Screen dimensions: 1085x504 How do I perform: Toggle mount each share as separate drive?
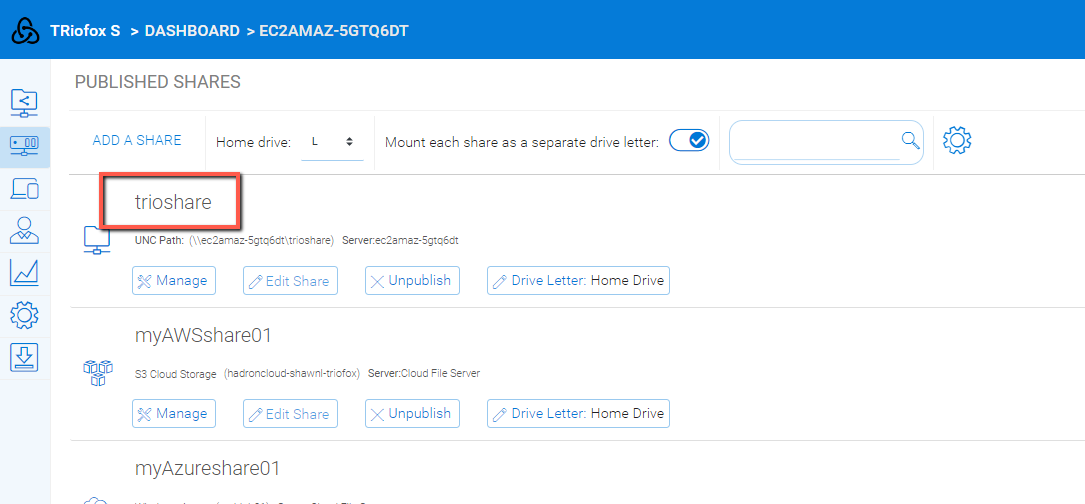click(x=689, y=141)
